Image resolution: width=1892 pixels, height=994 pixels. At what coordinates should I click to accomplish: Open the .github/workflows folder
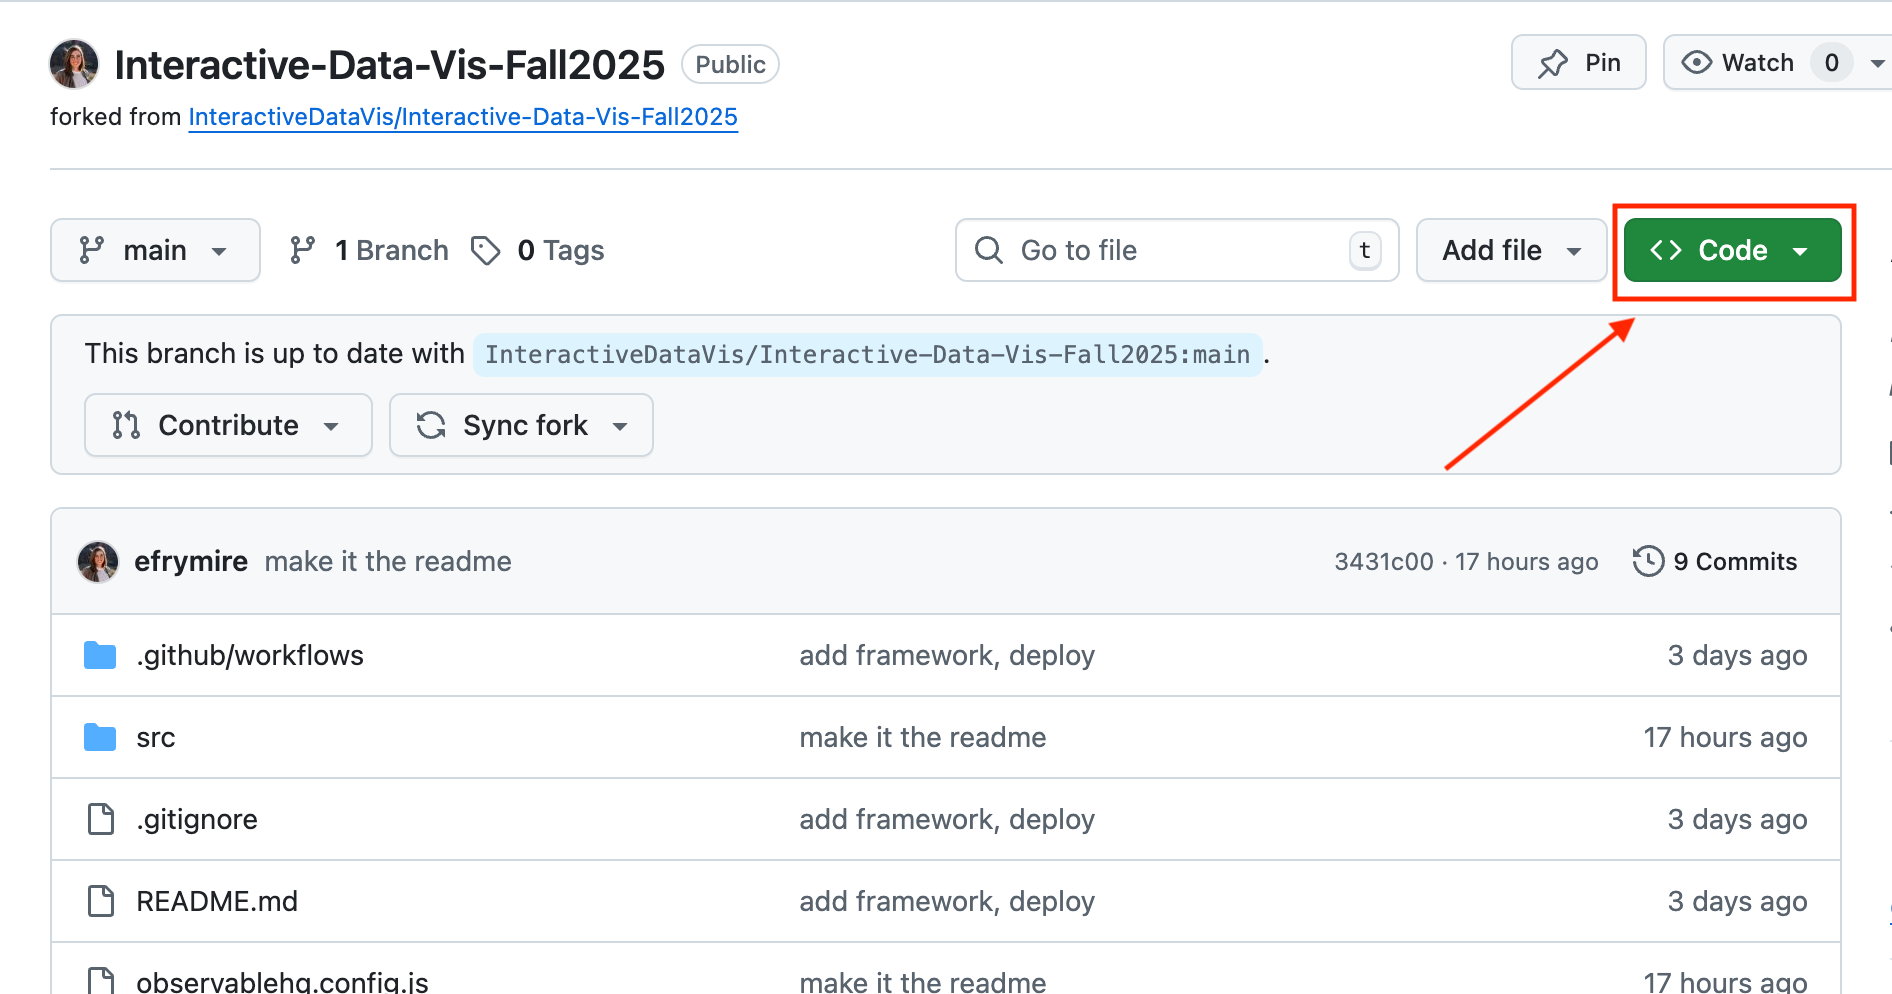(x=250, y=656)
